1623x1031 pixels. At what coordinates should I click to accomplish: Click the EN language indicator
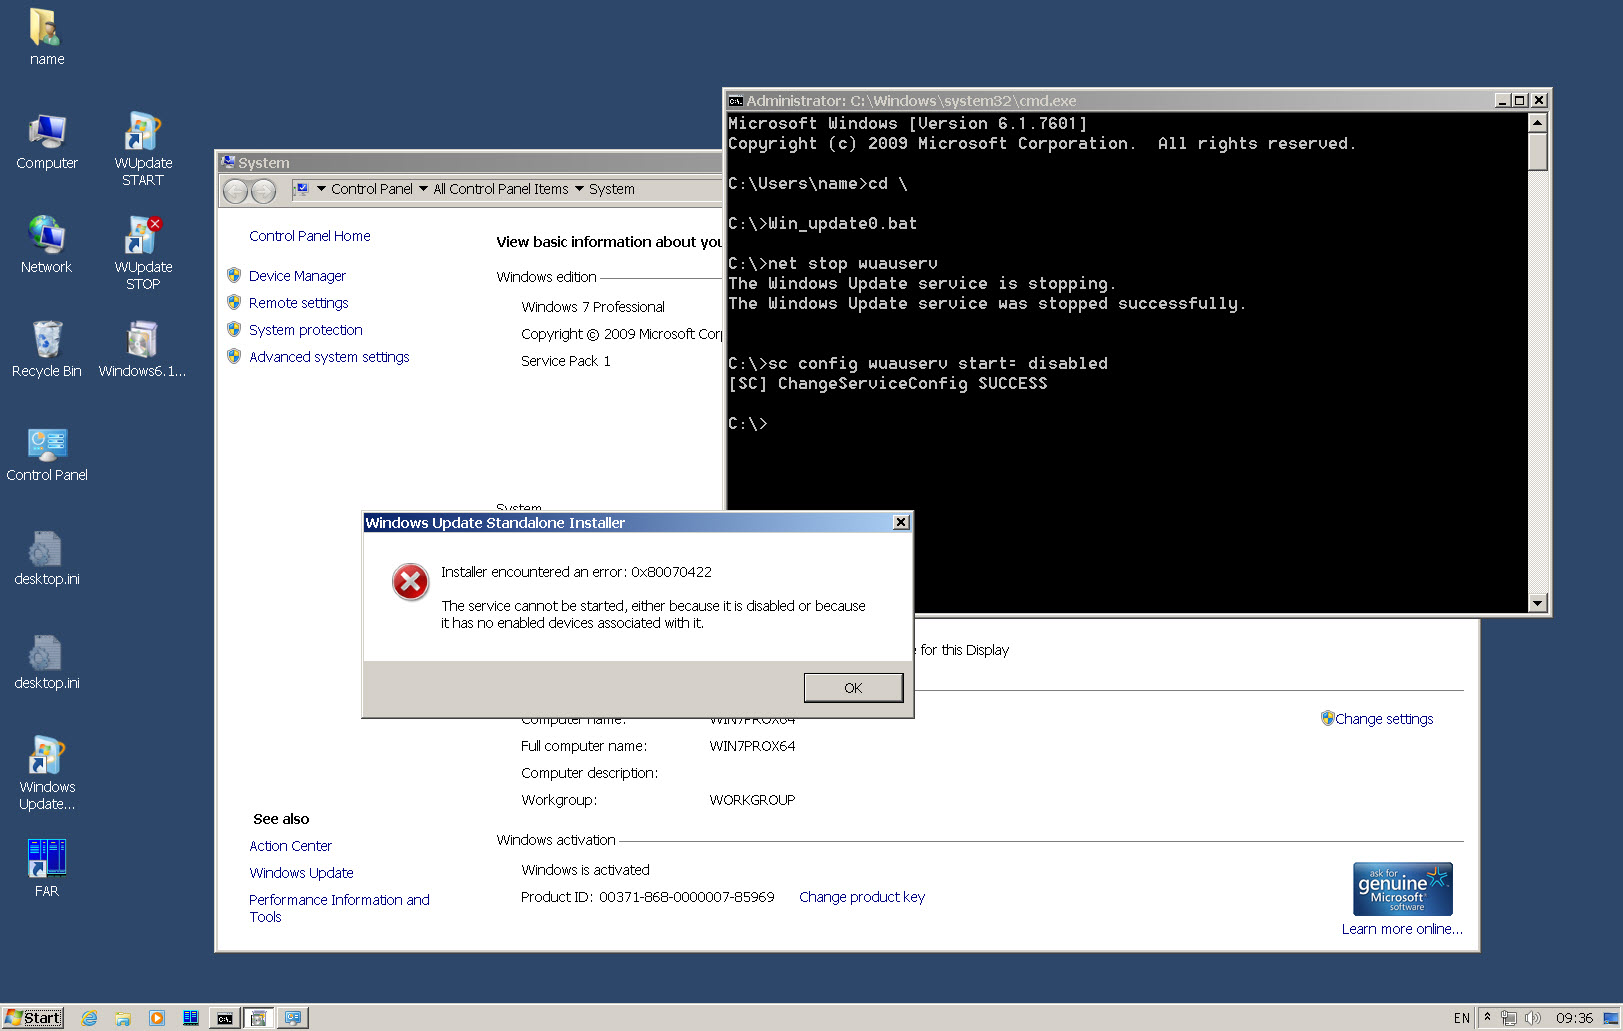coord(1461,1018)
